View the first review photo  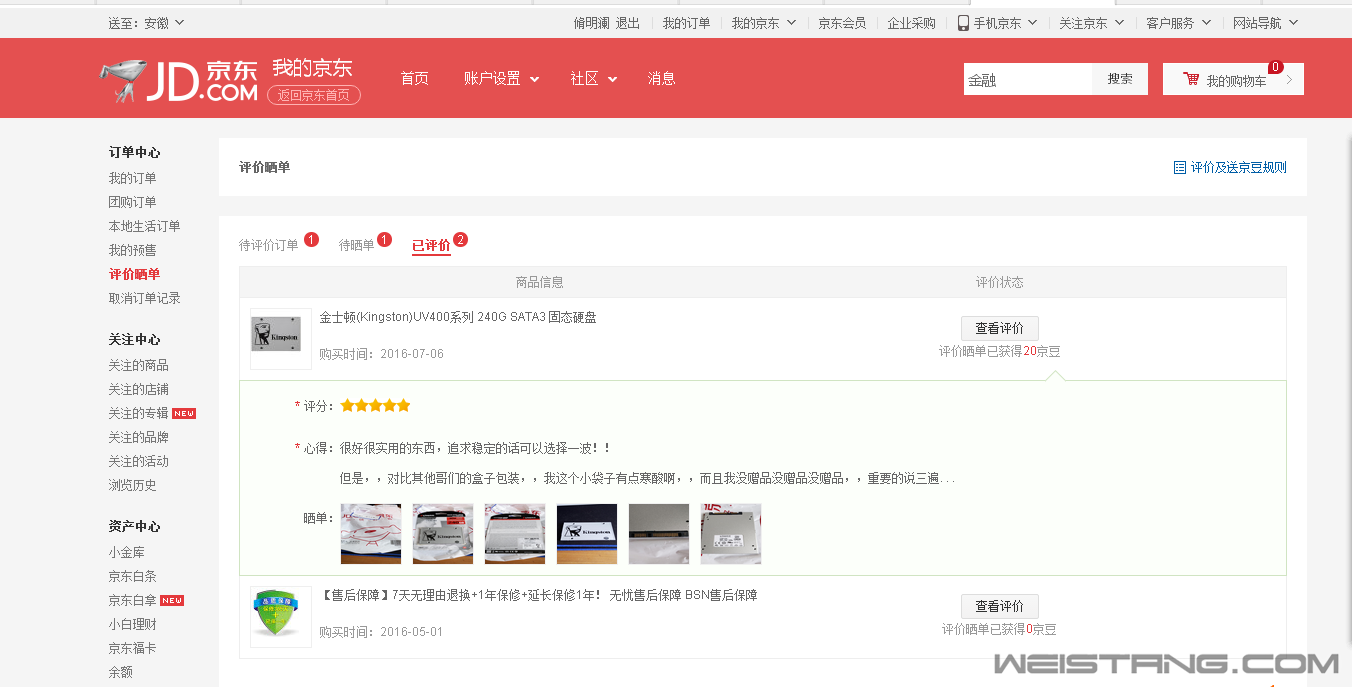pos(371,534)
